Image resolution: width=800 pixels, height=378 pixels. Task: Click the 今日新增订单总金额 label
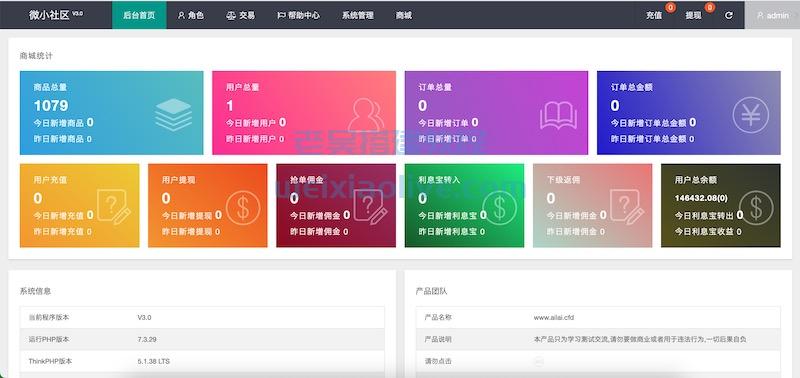(x=648, y=123)
